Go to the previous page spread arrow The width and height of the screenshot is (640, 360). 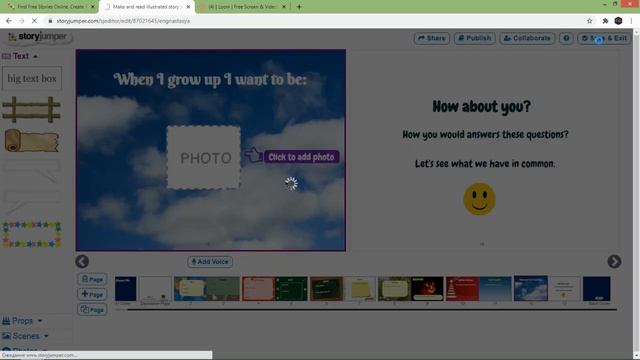pos(82,262)
